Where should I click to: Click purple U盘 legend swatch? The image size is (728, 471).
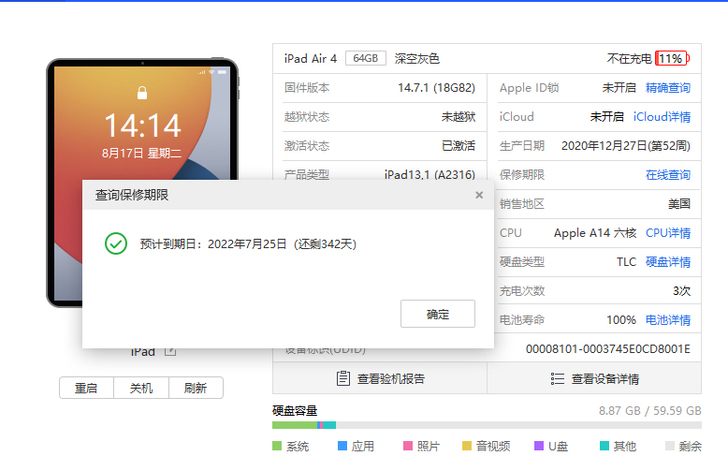pos(539,446)
